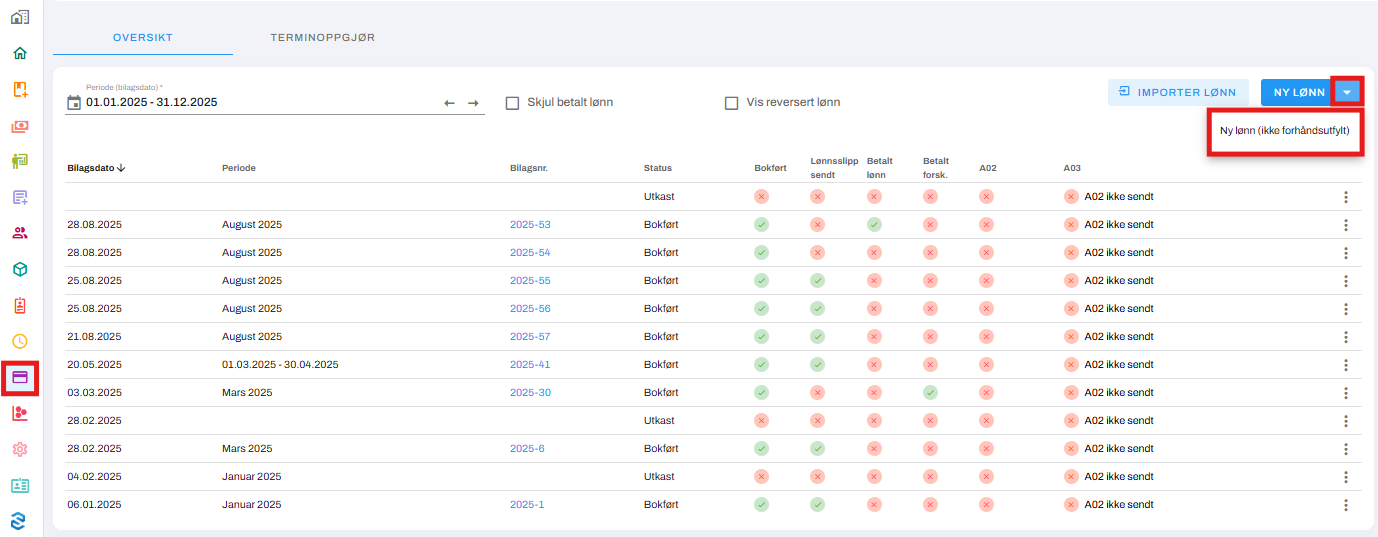Open voucher link 2025-6
The width and height of the screenshot is (1378, 537).
[x=527, y=449]
